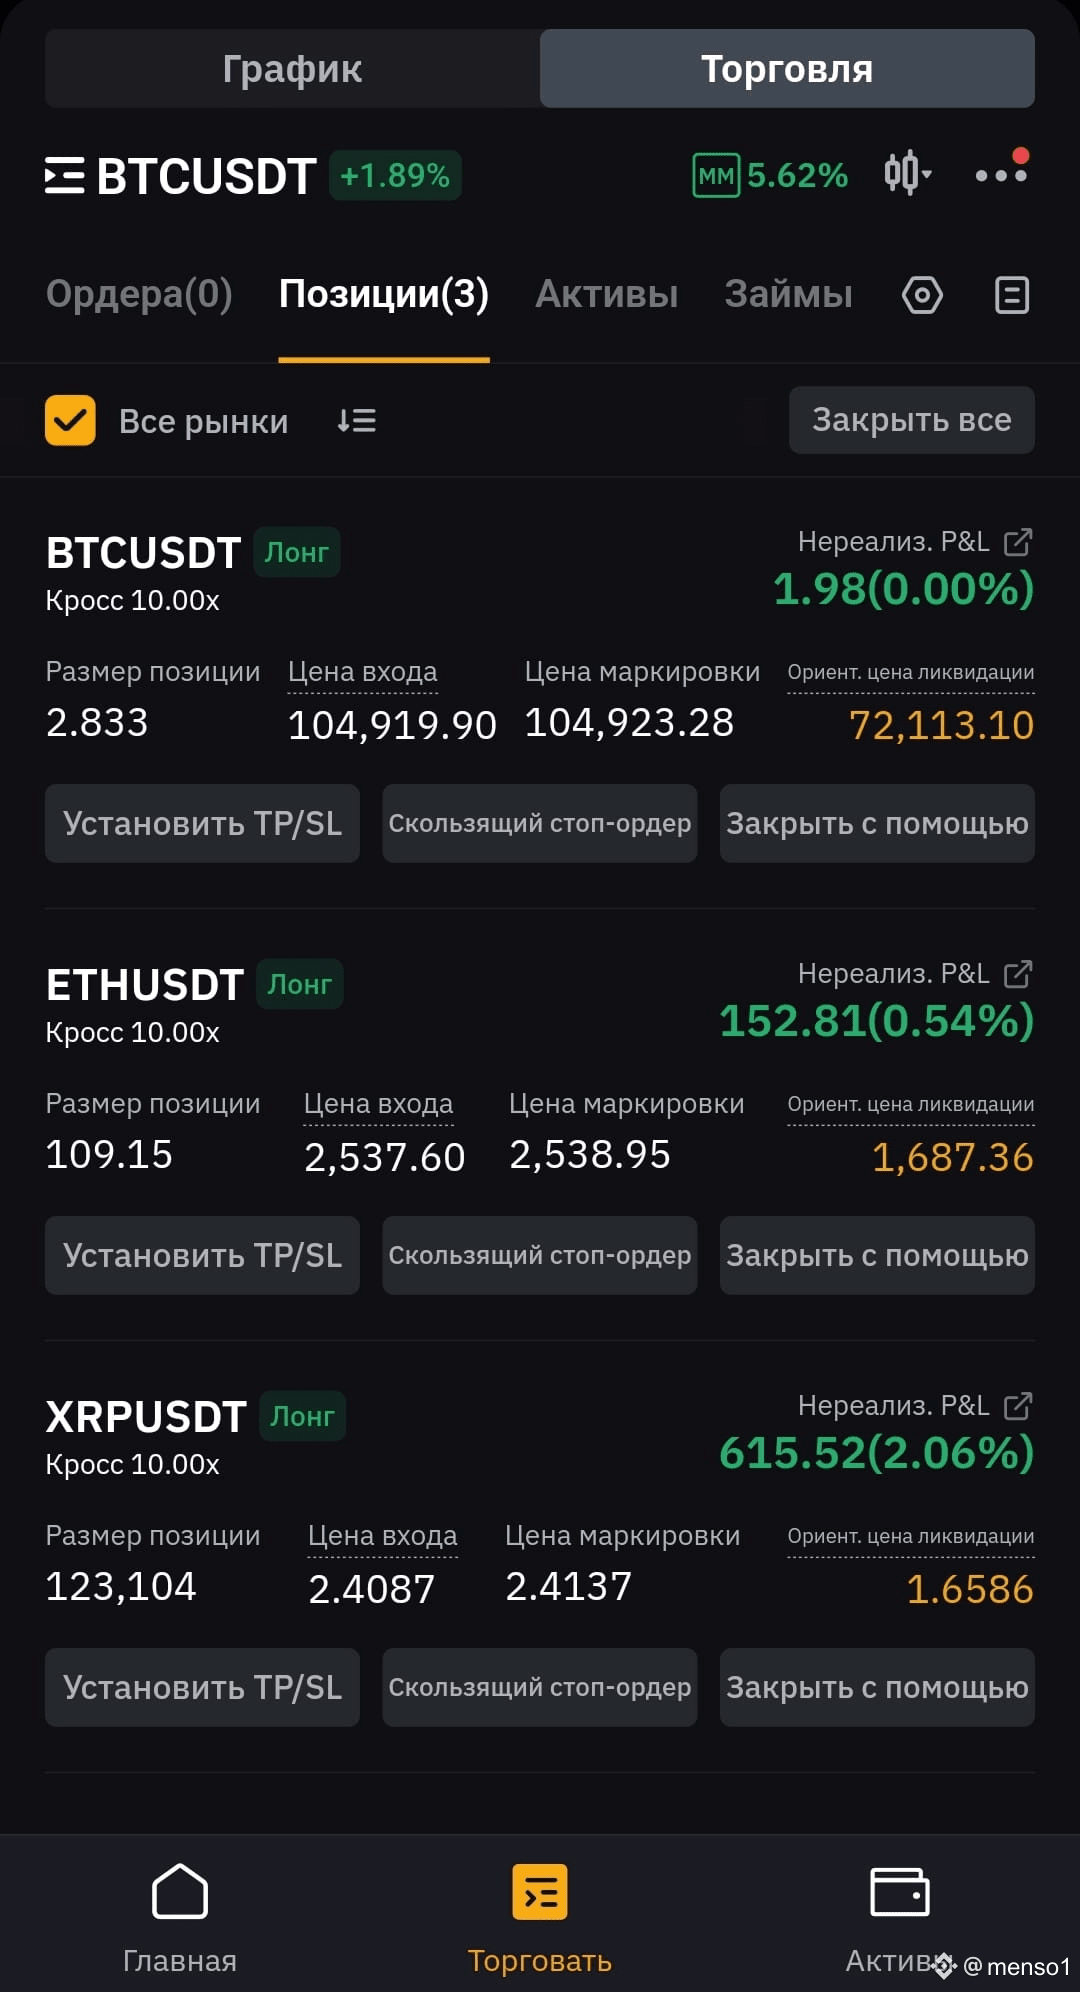Viewport: 1080px width, 1992px height.
Task: Open the BTCUSDT market list hamburger icon
Action: pyautogui.click(x=64, y=175)
